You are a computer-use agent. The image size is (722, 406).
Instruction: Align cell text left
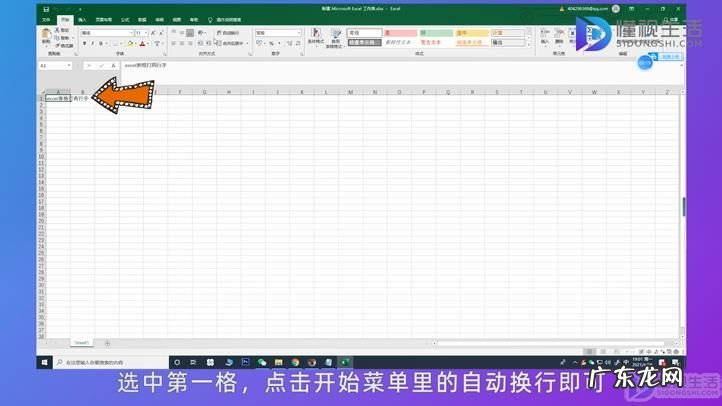[x=174, y=43]
